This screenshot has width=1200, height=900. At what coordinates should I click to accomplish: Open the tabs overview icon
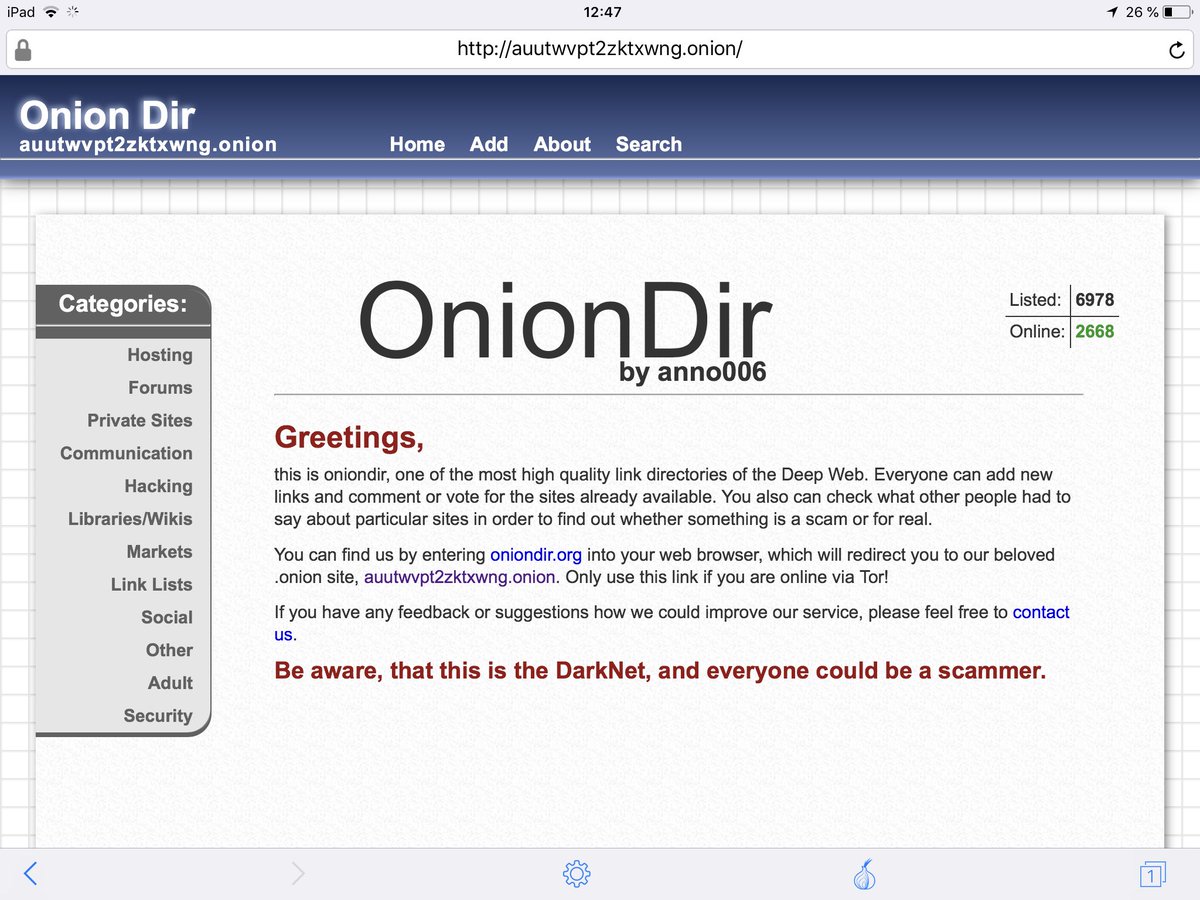1152,875
